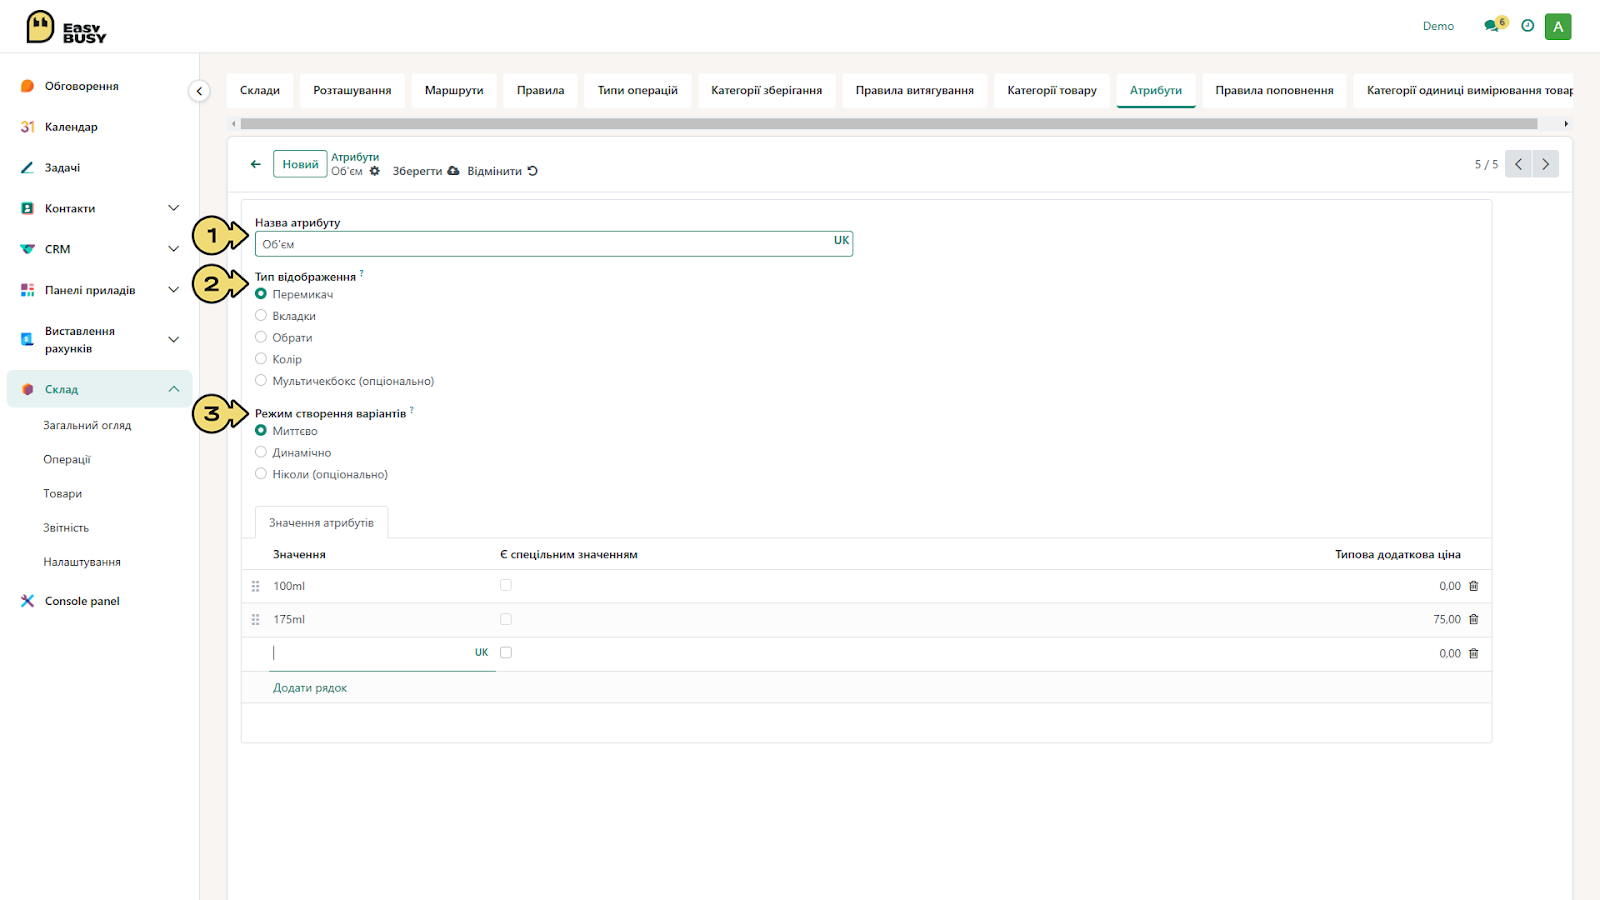Open the messages chat icon
The image size is (1600, 900).
[1492, 26]
